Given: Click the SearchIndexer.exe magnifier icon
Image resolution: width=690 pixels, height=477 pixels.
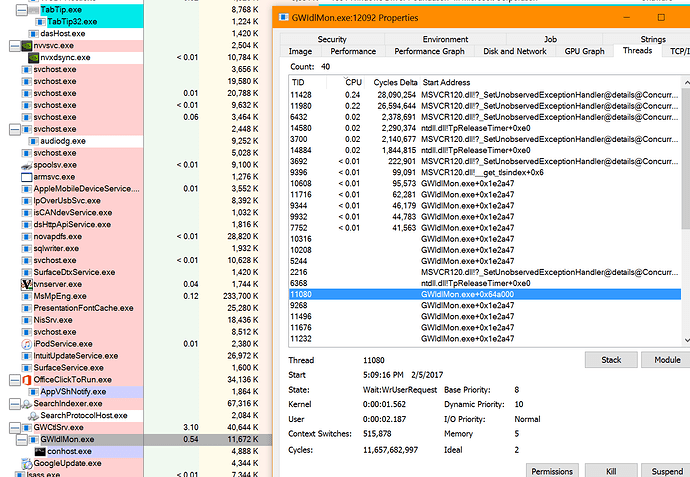Looking at the screenshot, I should (26, 403).
